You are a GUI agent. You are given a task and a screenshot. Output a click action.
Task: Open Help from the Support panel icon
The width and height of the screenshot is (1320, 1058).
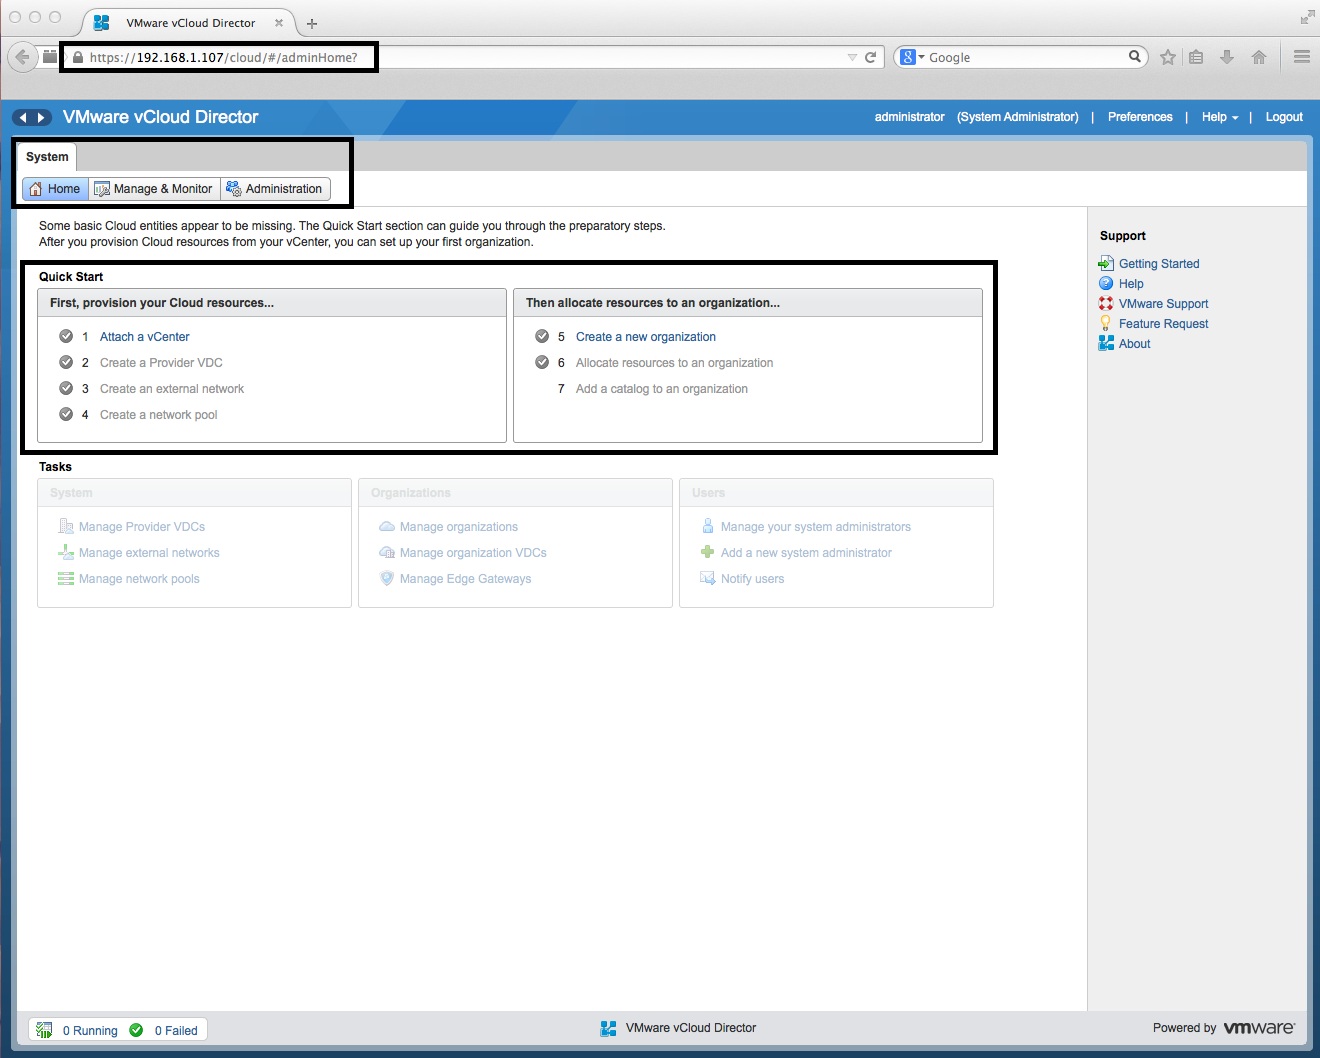1106,283
